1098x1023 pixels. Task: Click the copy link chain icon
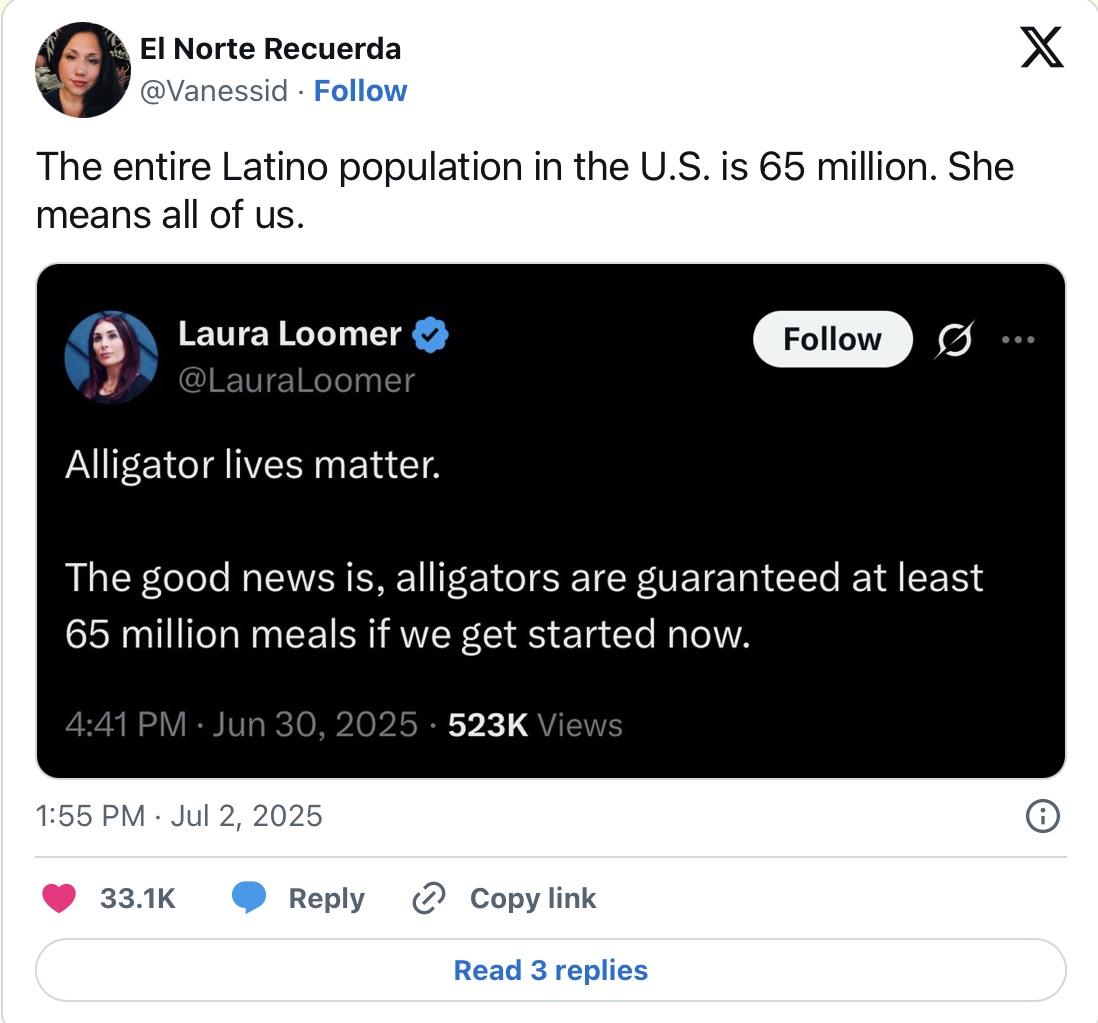429,898
